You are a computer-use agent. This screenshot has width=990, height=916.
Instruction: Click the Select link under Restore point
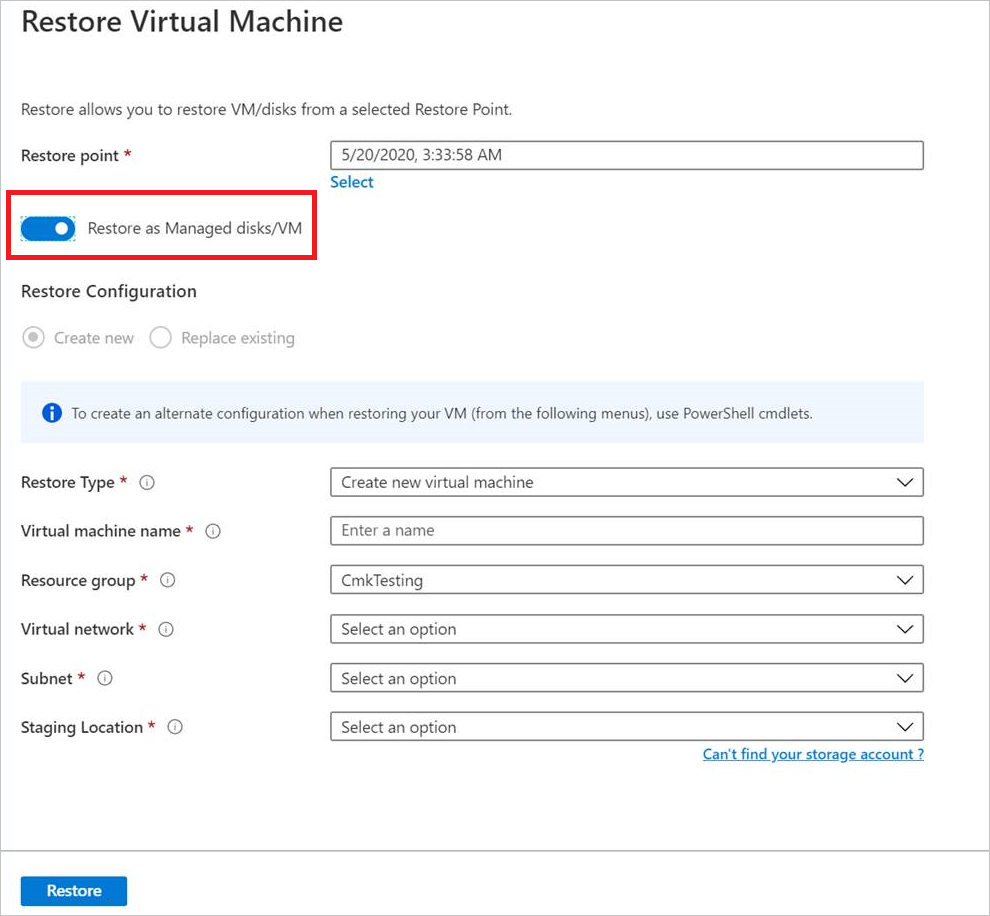point(352,182)
